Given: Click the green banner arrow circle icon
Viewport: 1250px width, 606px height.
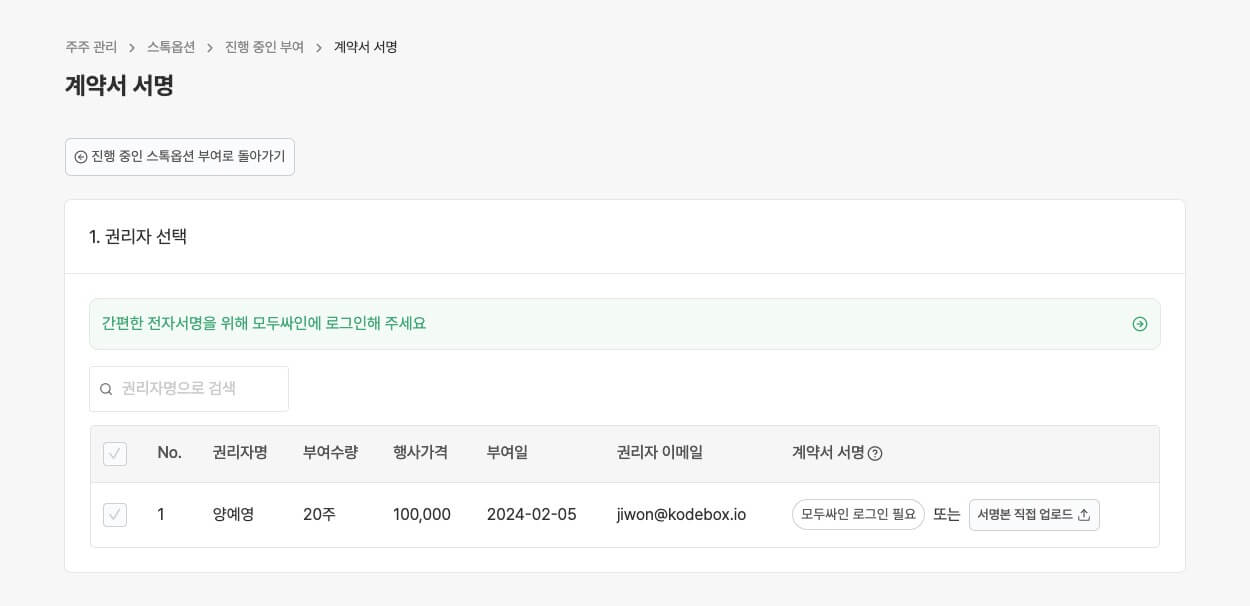Looking at the screenshot, I should pos(1139,324).
